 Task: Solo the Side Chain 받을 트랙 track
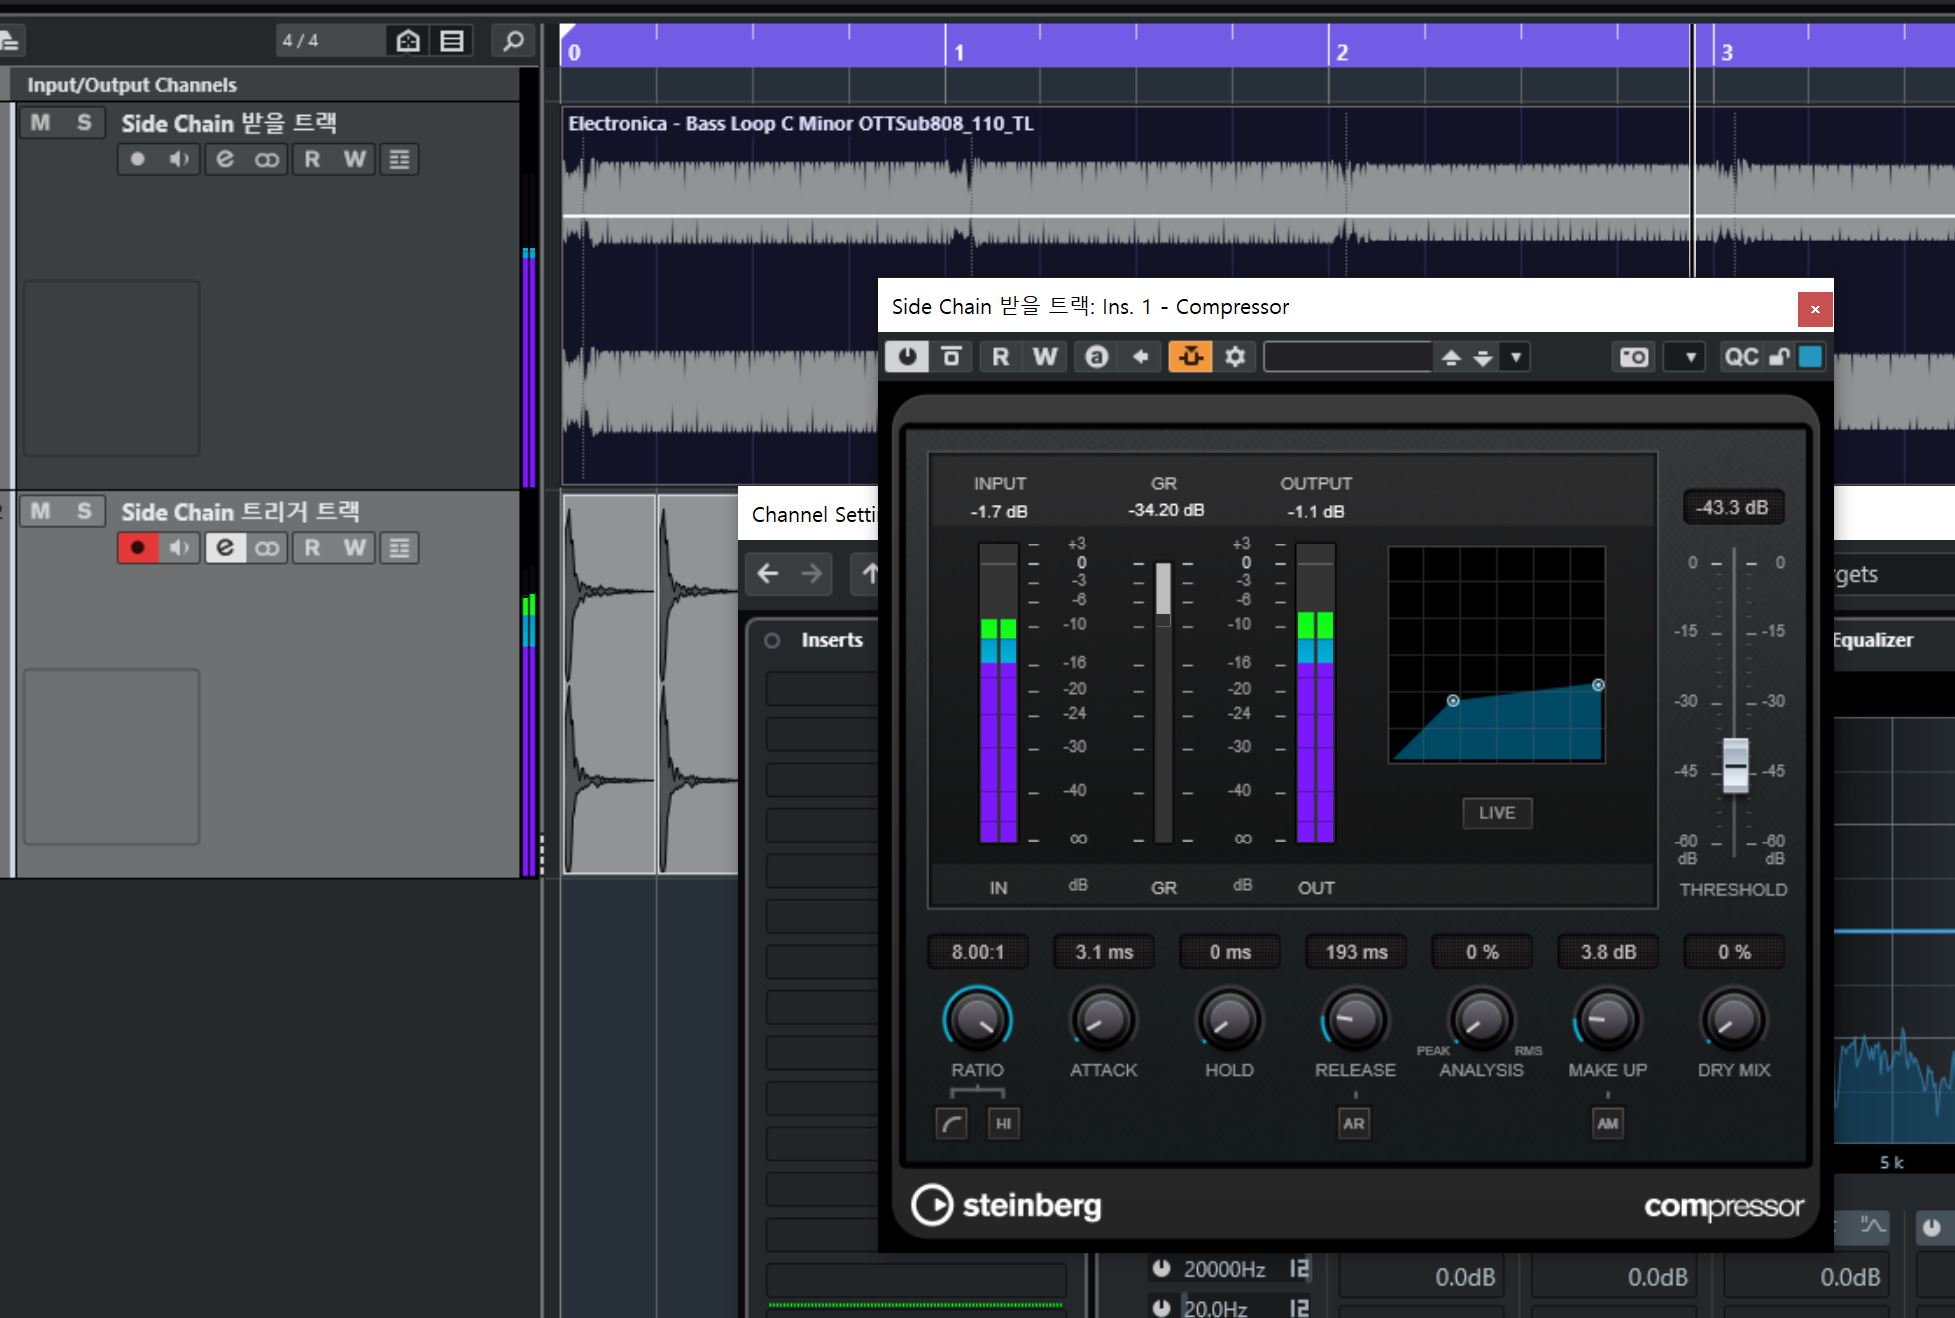pyautogui.click(x=84, y=123)
